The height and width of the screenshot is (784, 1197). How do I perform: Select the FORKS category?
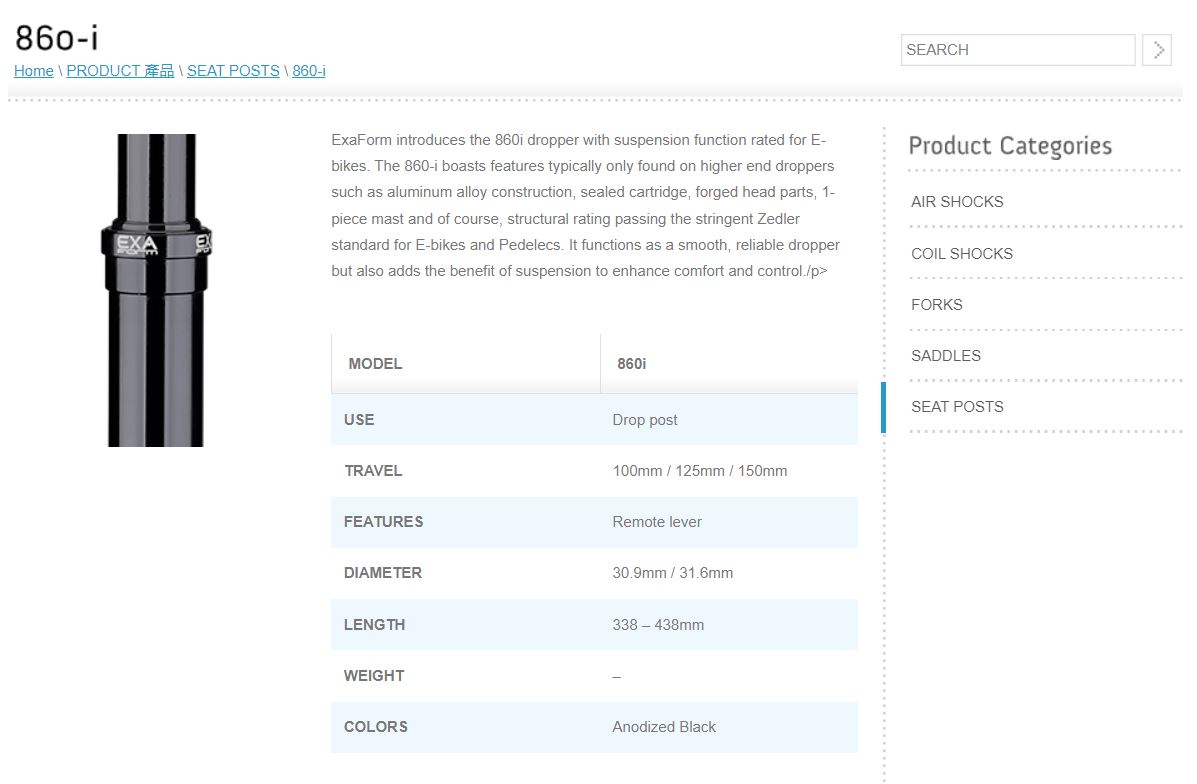click(x=937, y=305)
